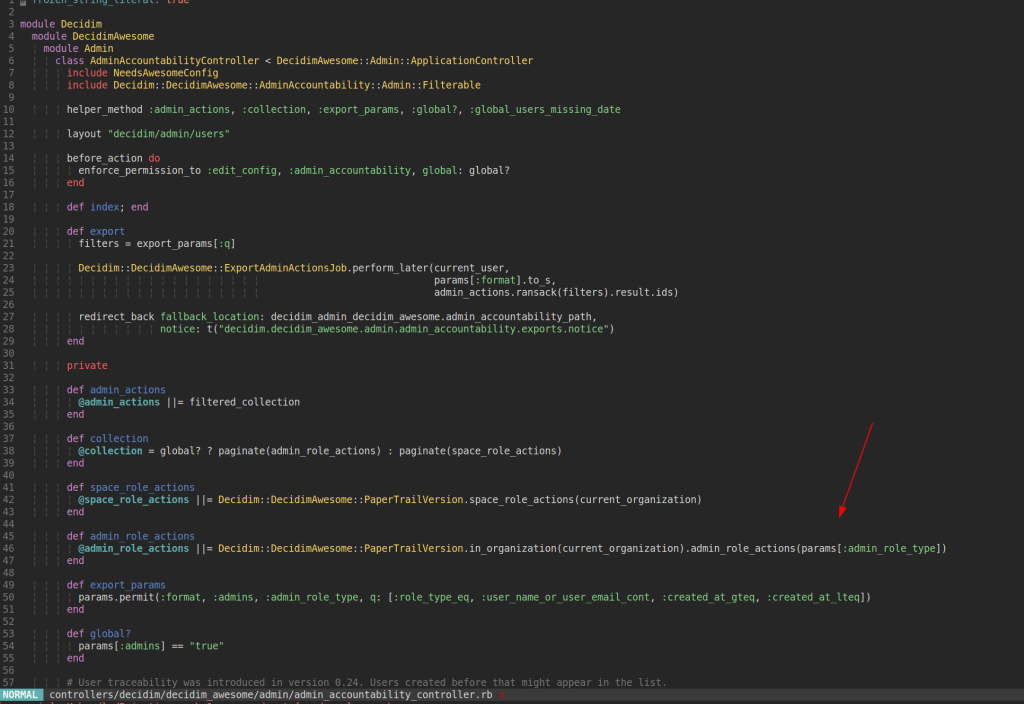Viewport: 1024px width, 704px height.
Task: Click the export method name on line 20
Action: pos(107,232)
